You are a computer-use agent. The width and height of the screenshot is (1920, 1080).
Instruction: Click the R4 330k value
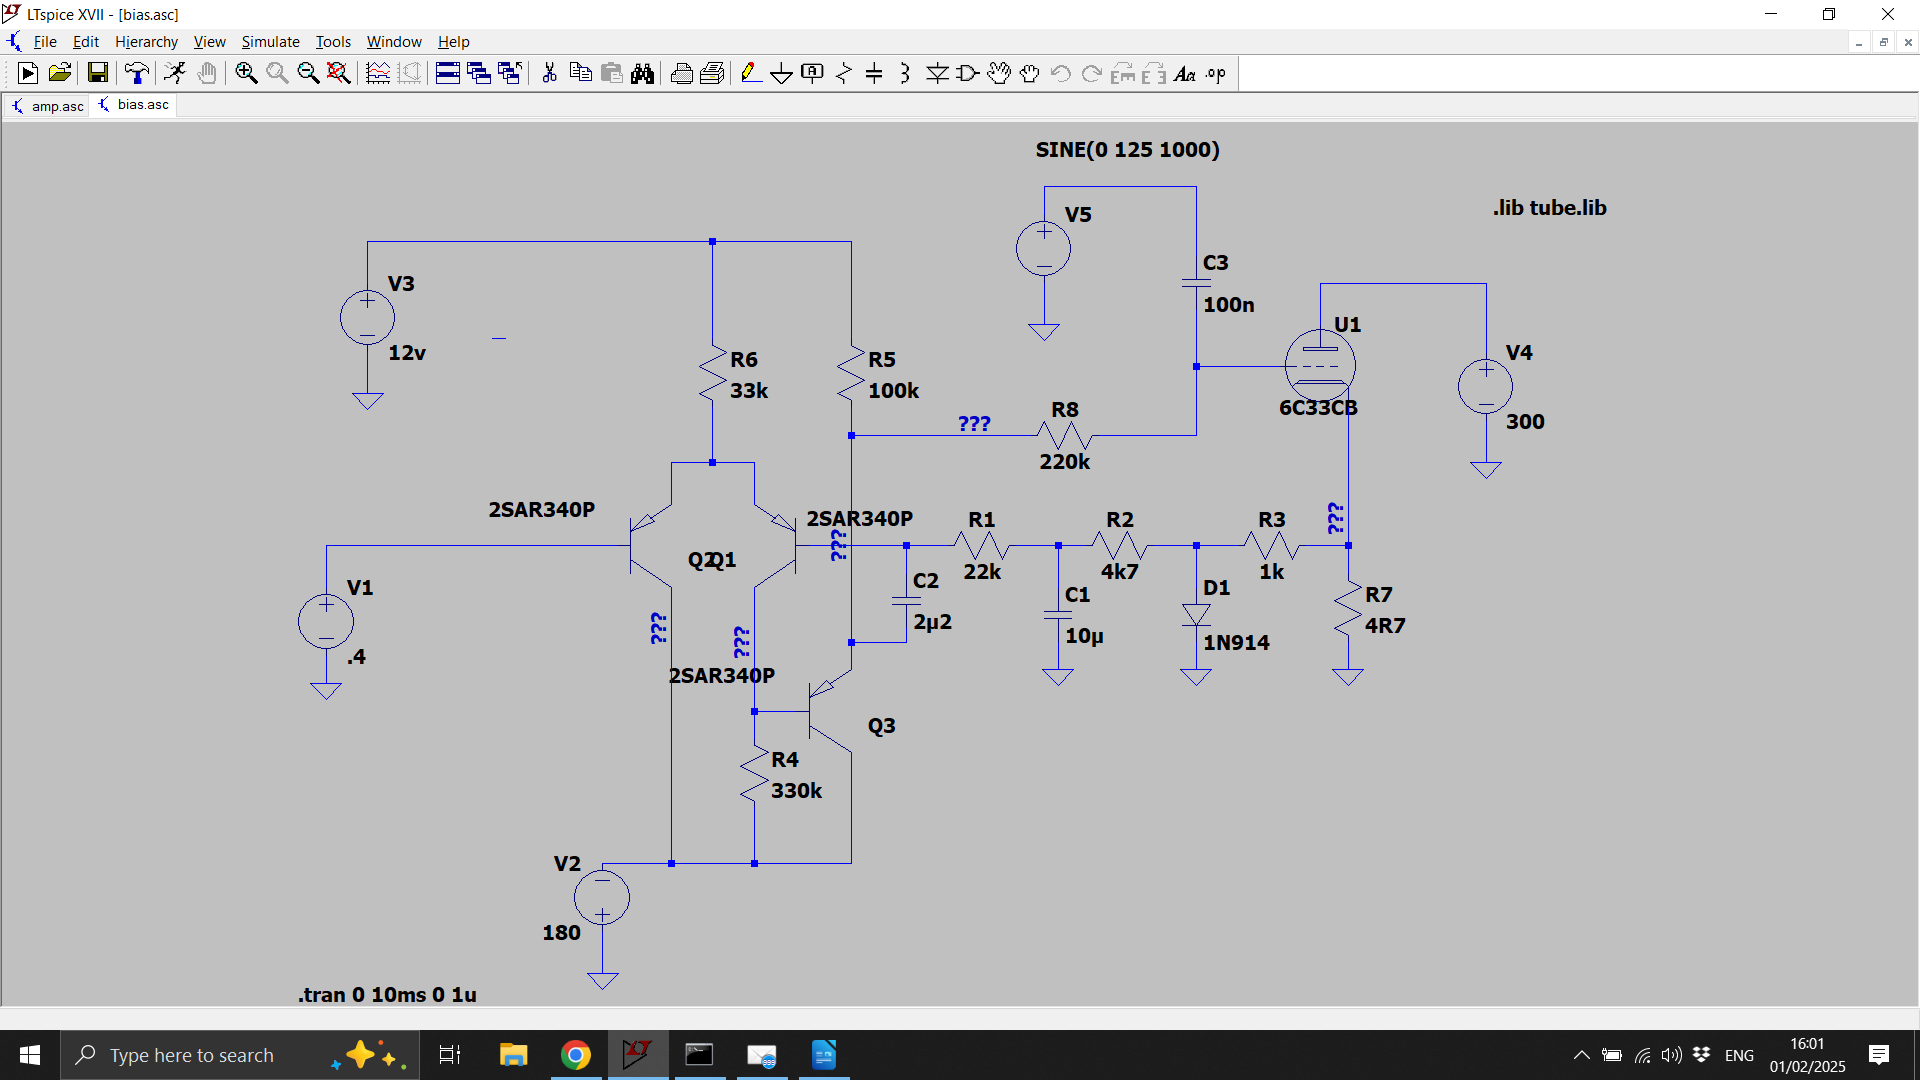(796, 791)
